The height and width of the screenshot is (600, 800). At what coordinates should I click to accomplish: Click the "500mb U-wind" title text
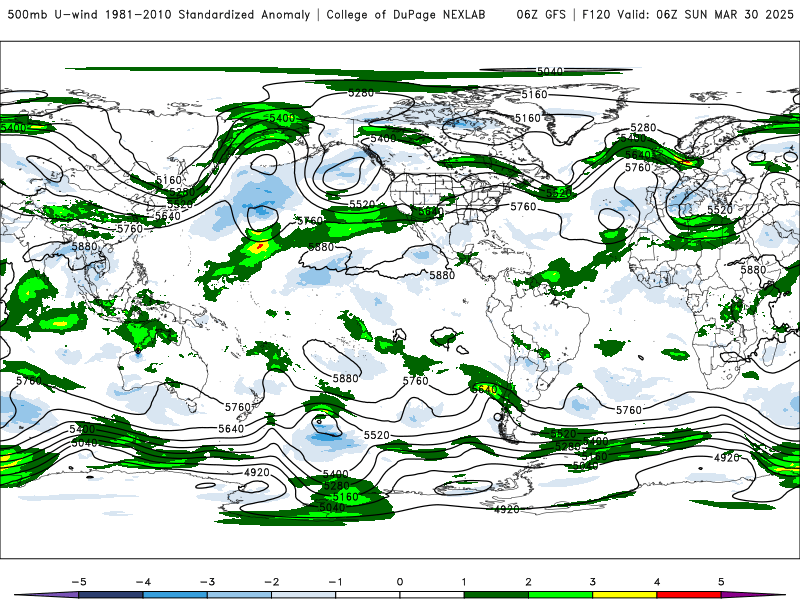(x=52, y=14)
